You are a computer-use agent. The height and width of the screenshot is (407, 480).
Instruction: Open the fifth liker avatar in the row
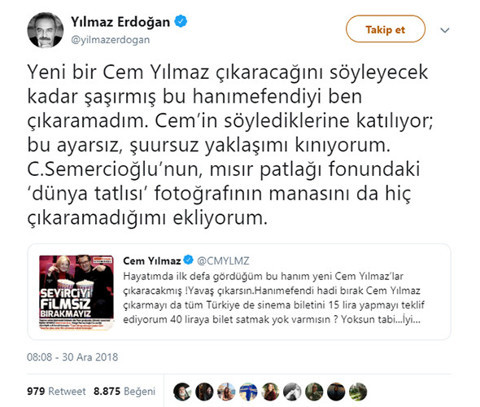(x=270, y=391)
